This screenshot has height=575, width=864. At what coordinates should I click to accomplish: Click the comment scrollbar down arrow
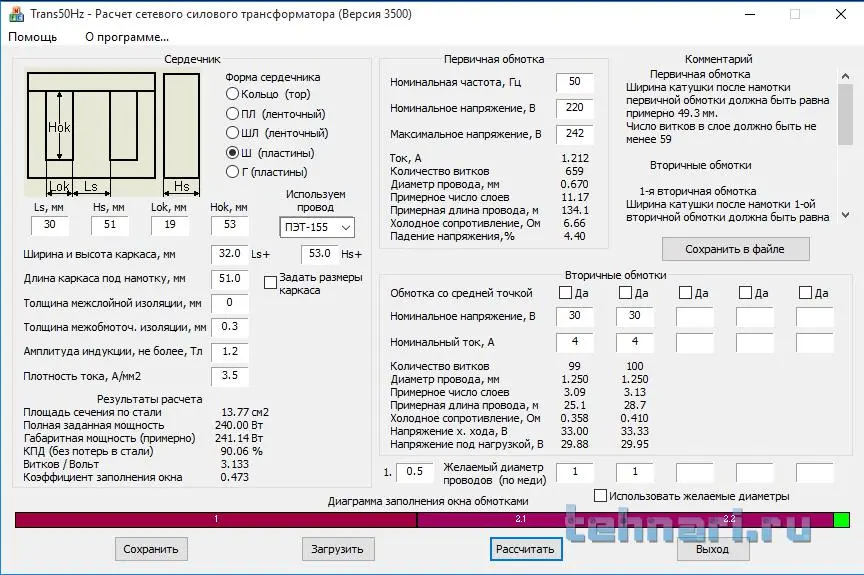click(x=845, y=215)
